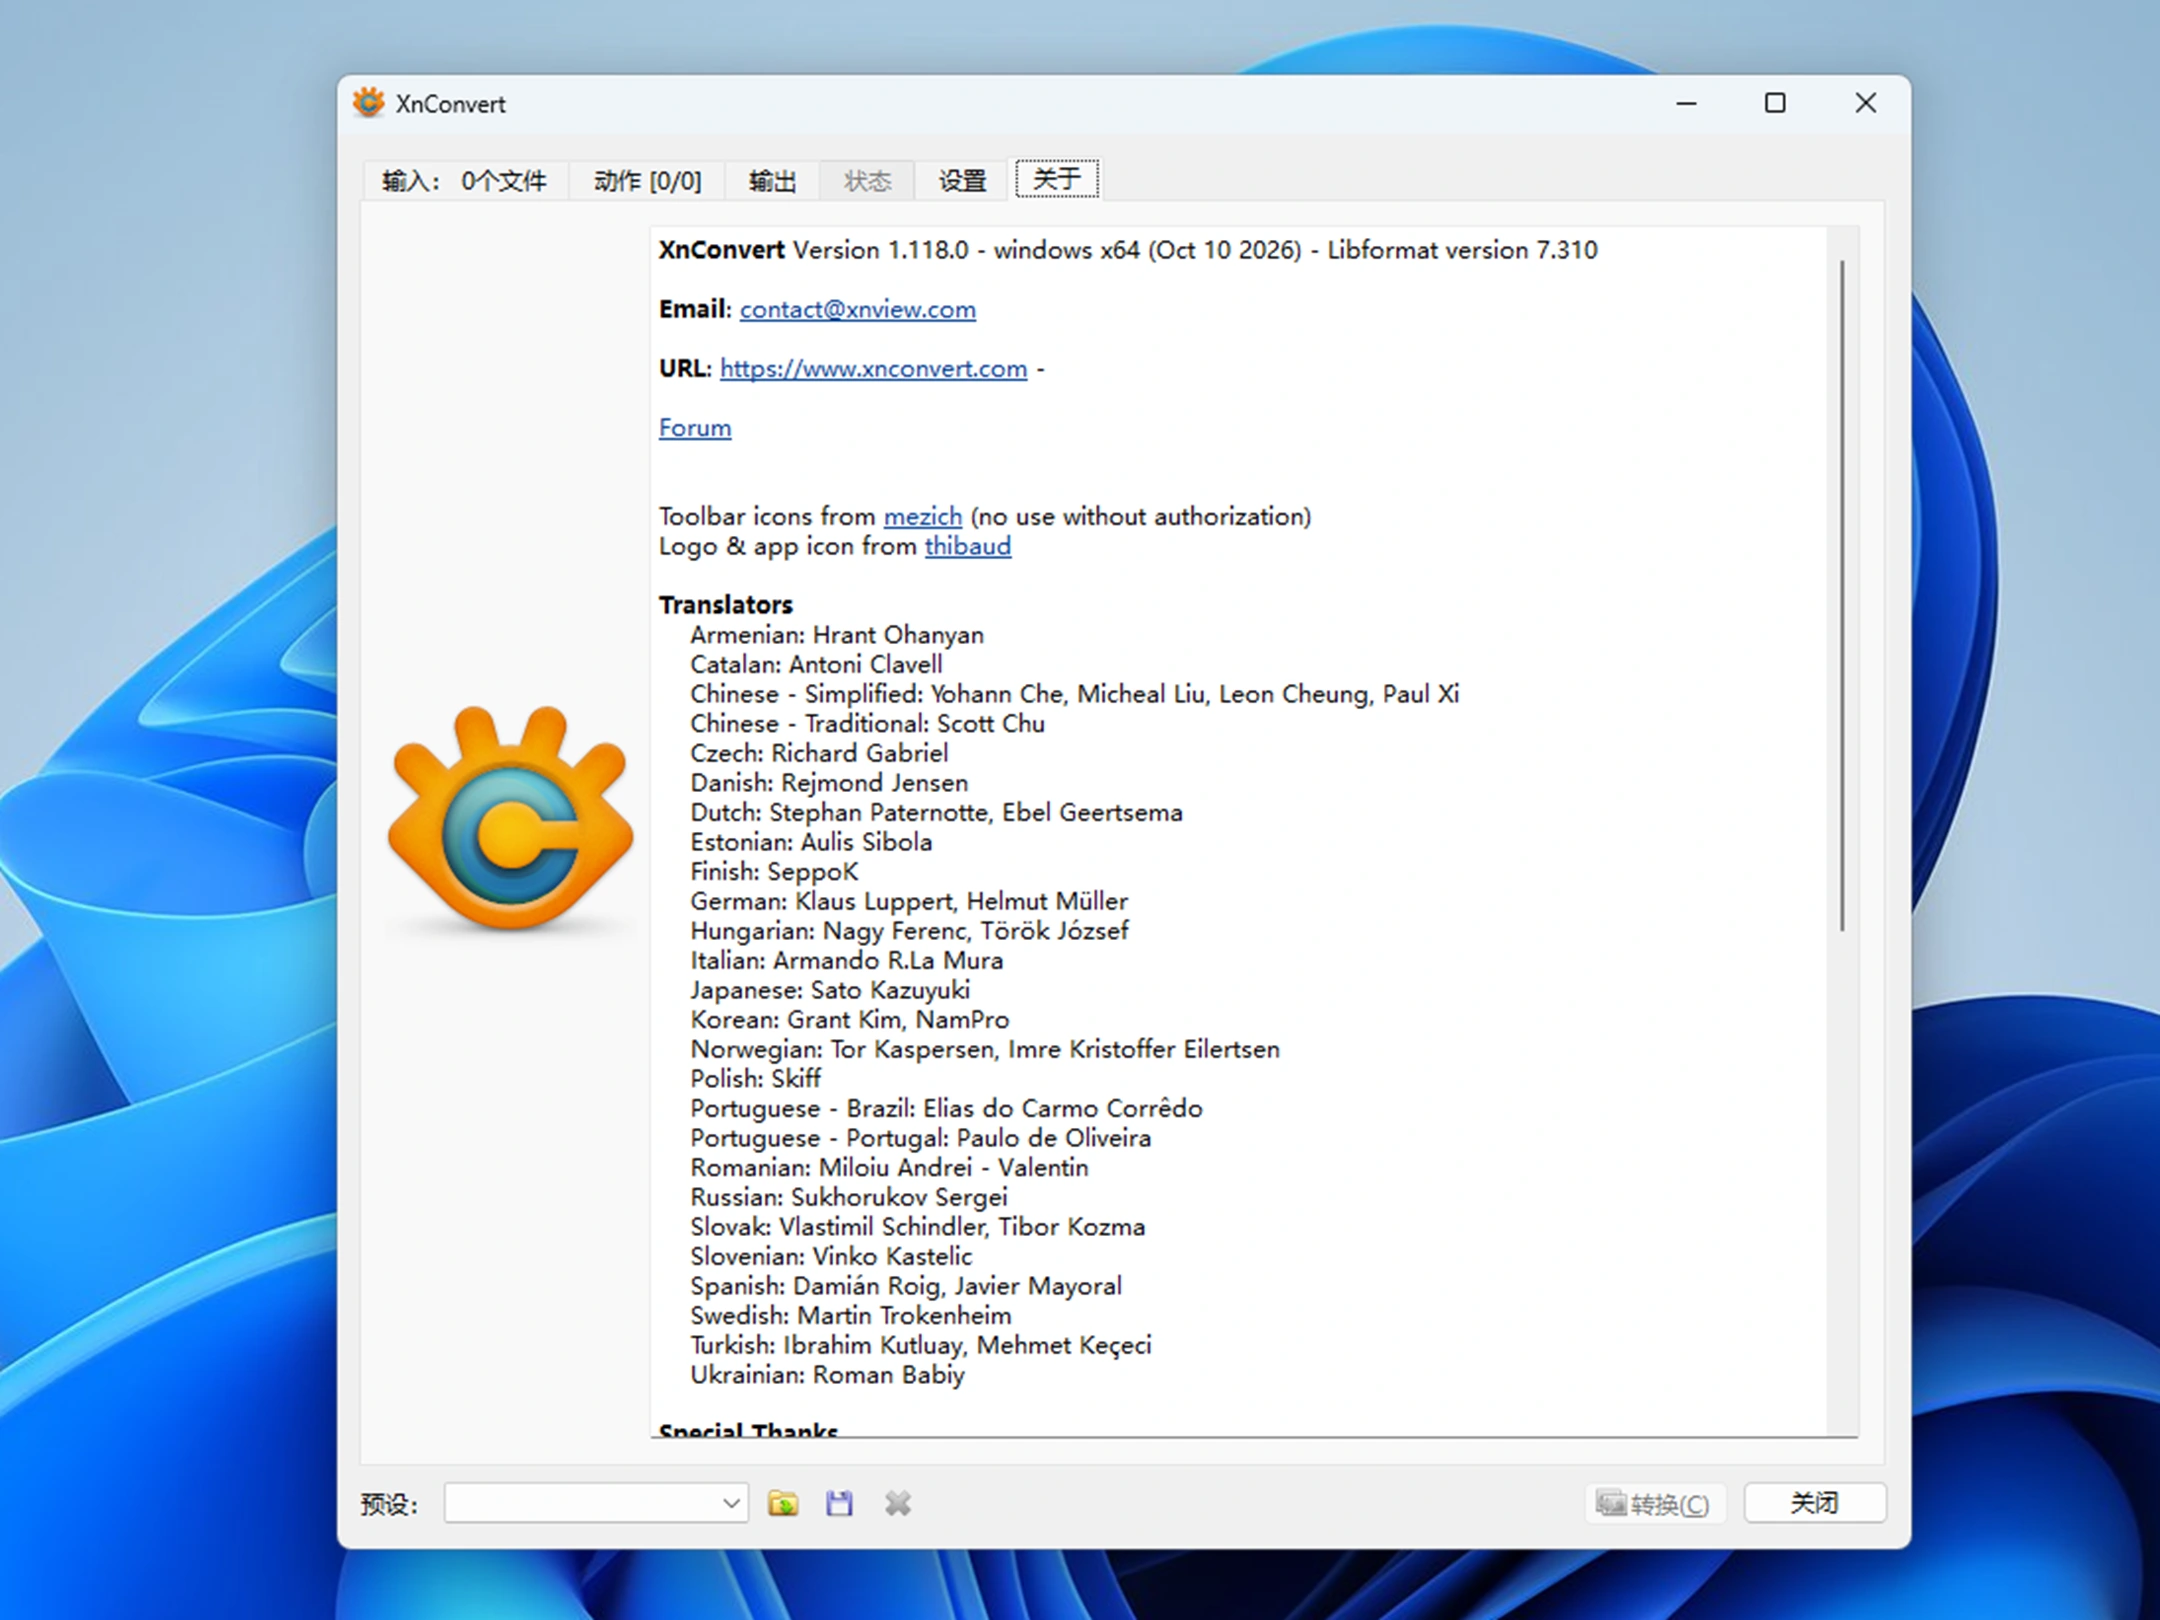Viewport: 2160px width, 1620px height.
Task: Click the line 'Slovenian: Vinko Kastelic'
Action: [831, 1256]
